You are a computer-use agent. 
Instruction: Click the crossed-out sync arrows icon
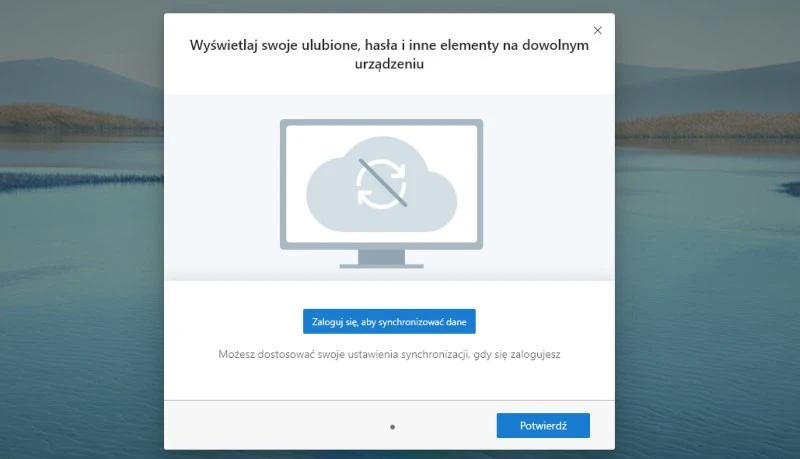pyautogui.click(x=381, y=184)
